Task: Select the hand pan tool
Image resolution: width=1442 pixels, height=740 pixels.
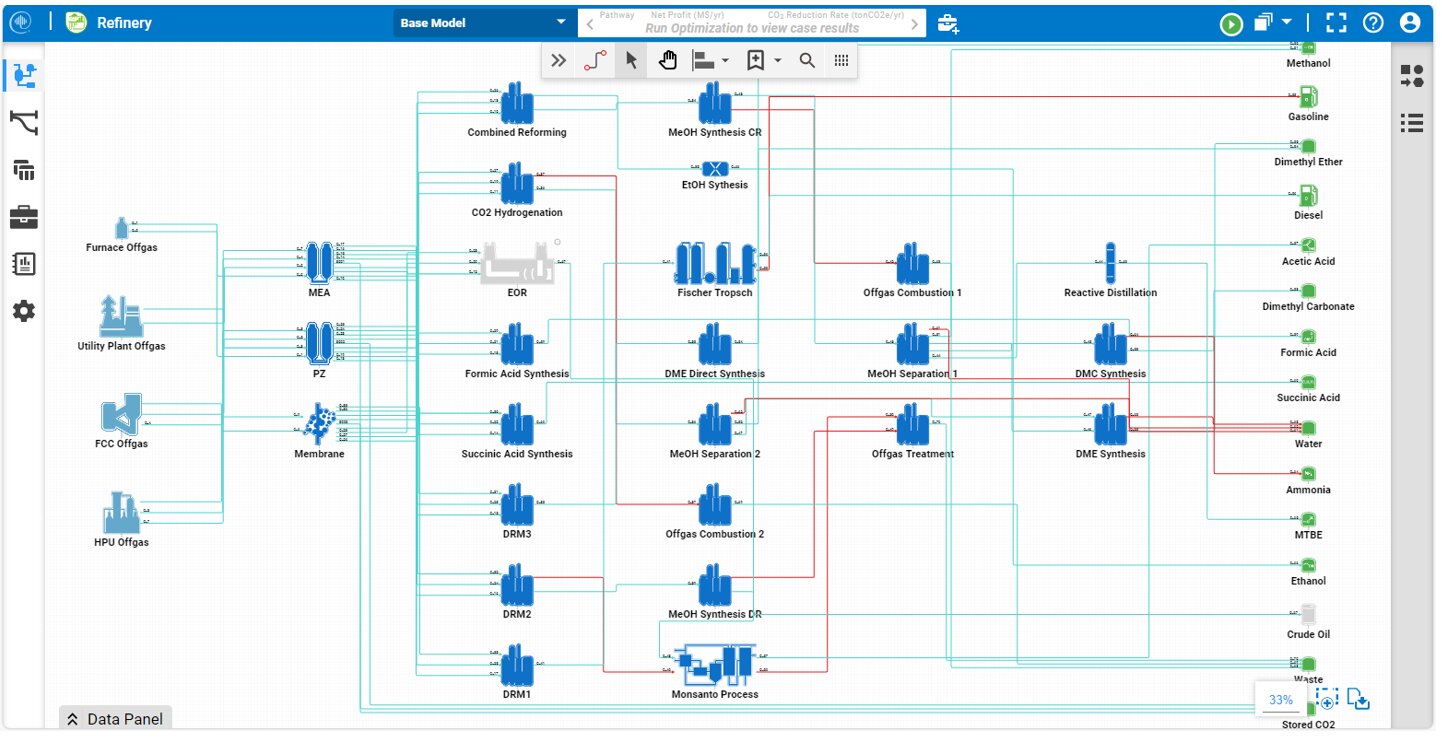Action: [668, 61]
